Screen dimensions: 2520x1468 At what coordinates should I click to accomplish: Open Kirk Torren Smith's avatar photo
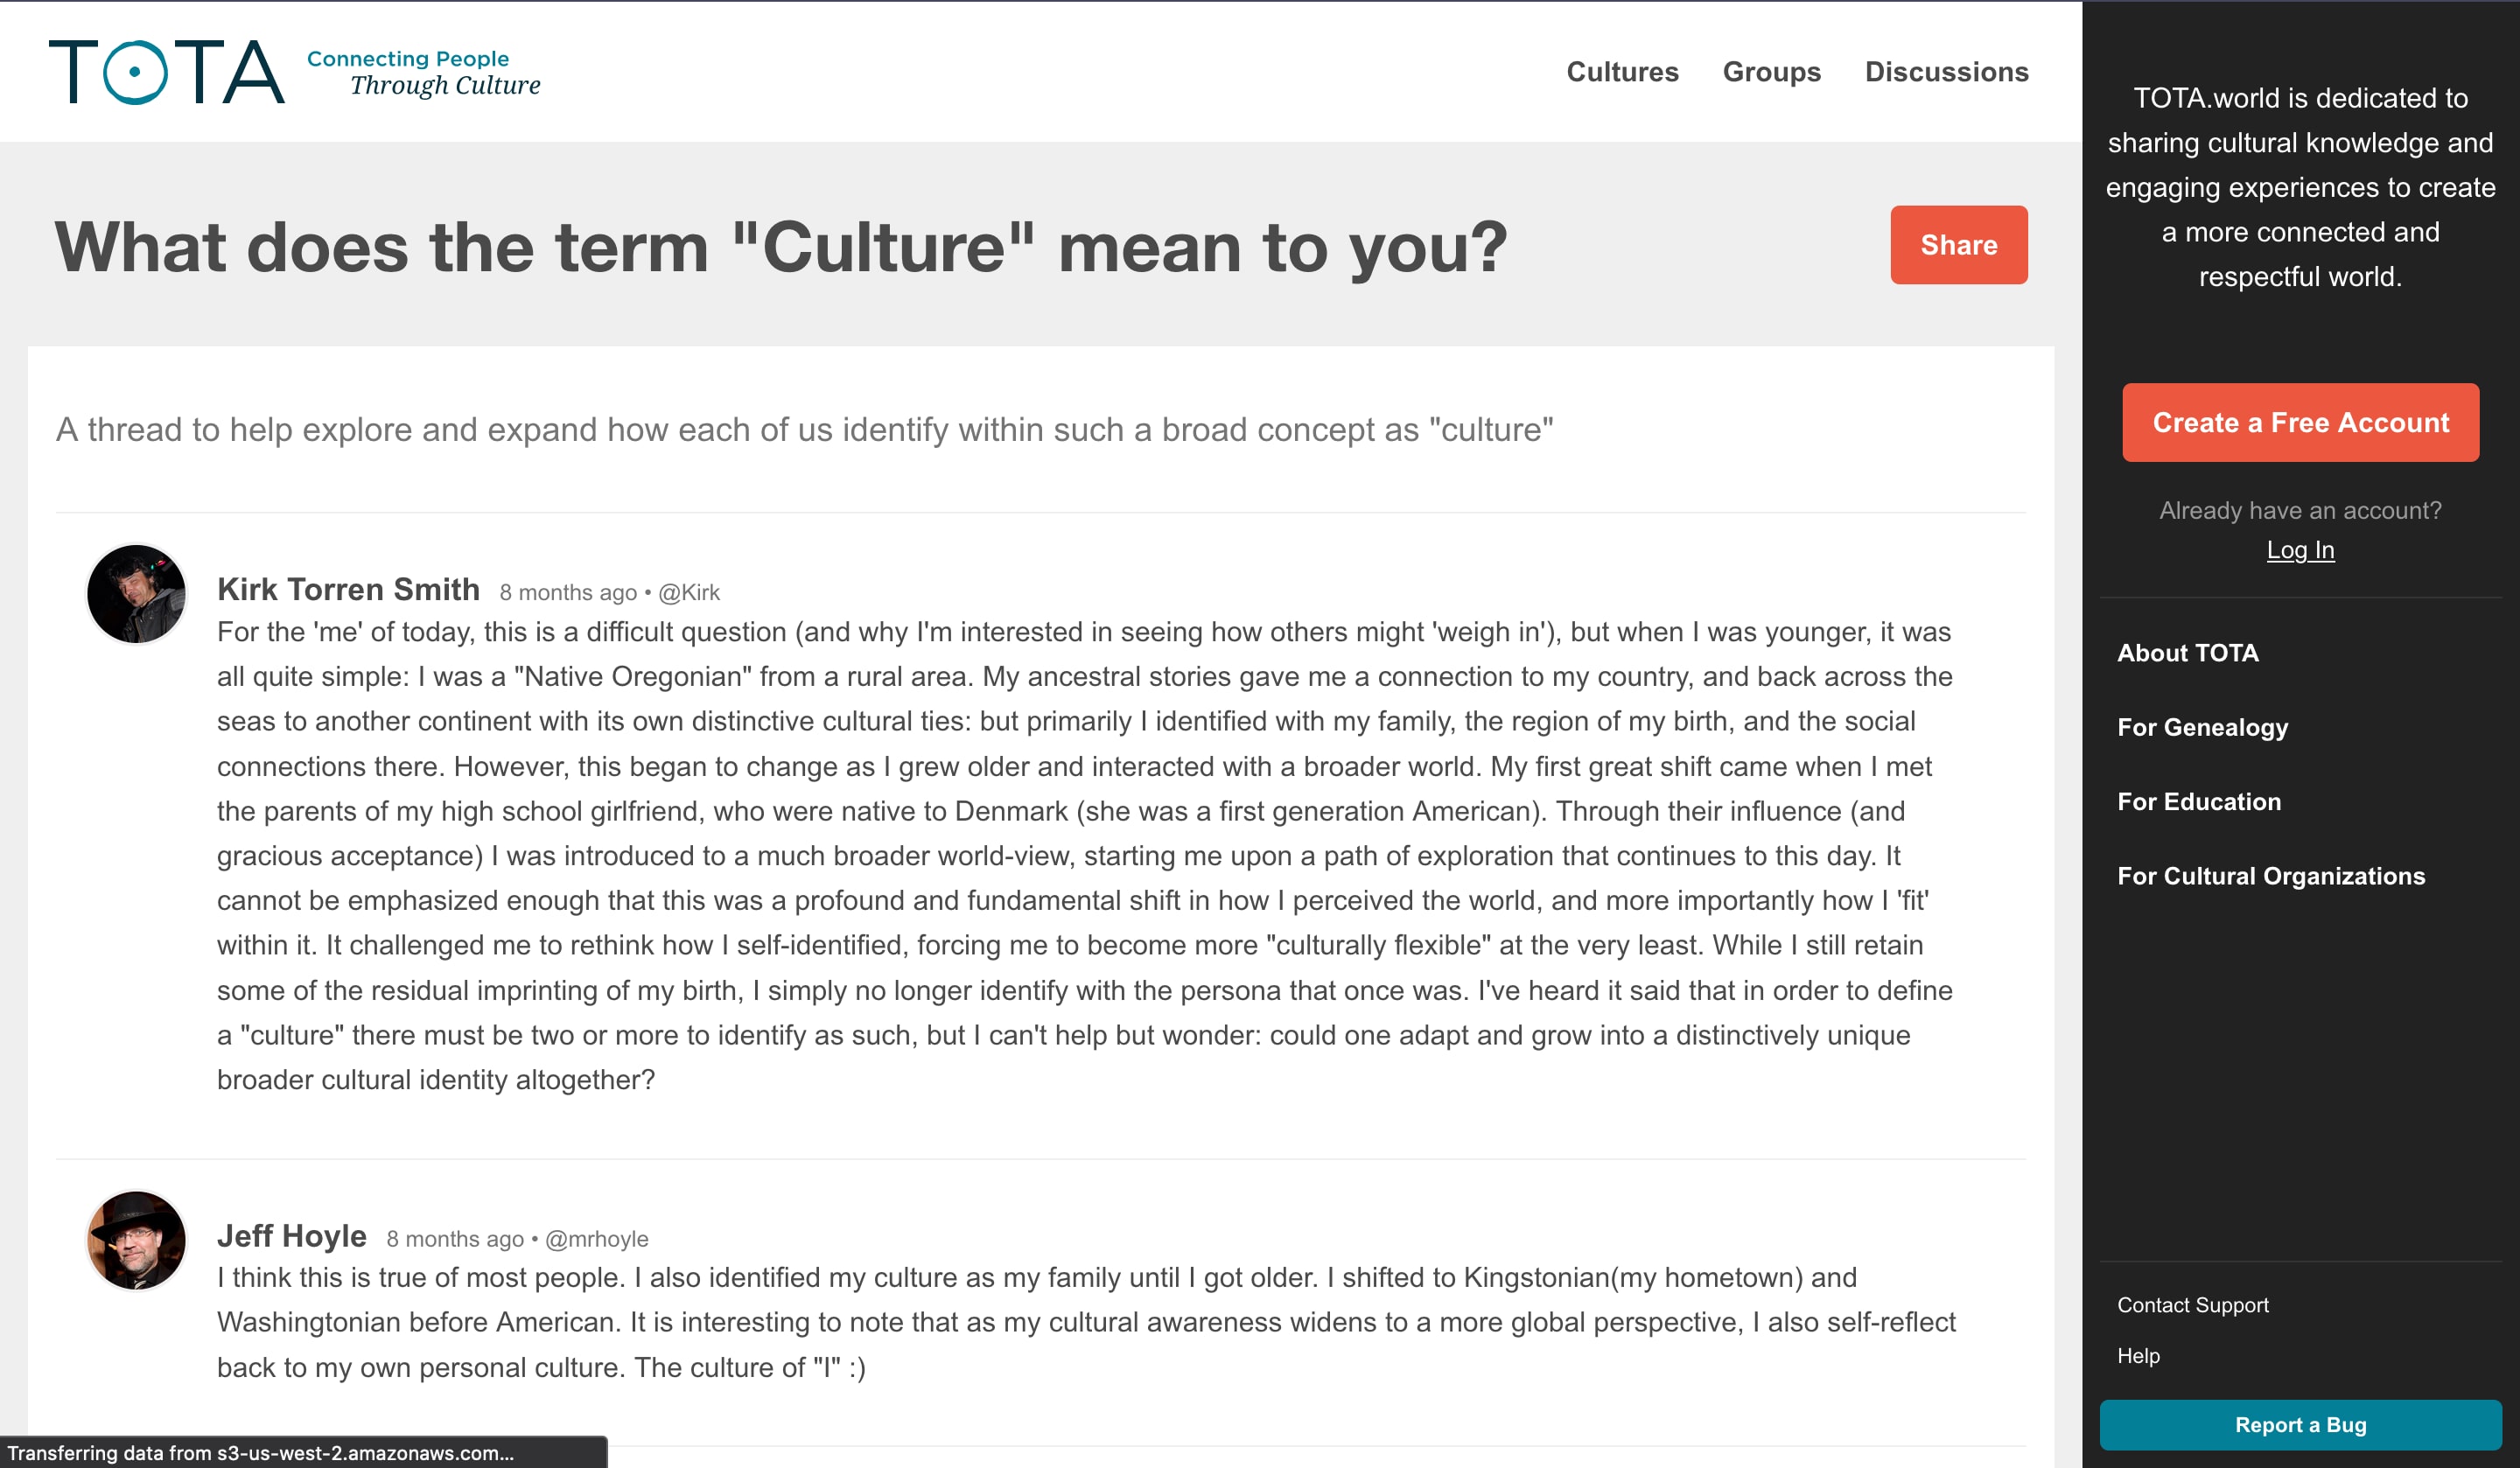tap(136, 594)
